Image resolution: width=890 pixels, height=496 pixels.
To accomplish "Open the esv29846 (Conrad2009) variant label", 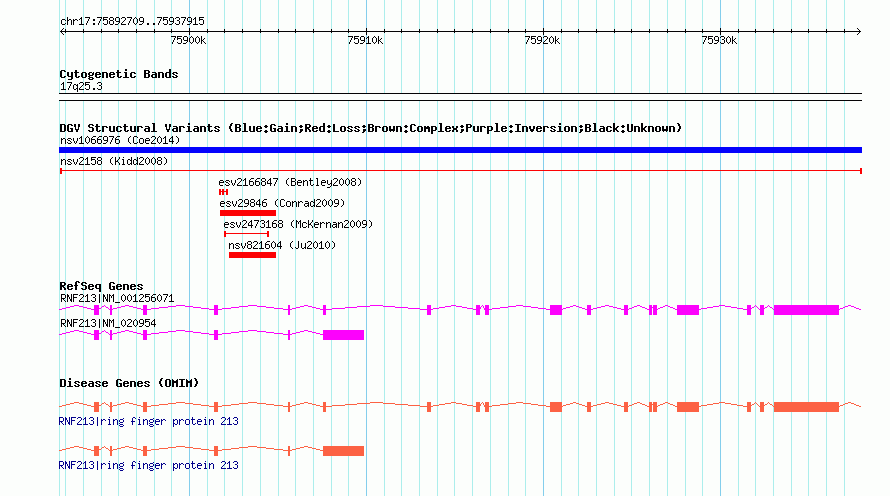I will (282, 203).
